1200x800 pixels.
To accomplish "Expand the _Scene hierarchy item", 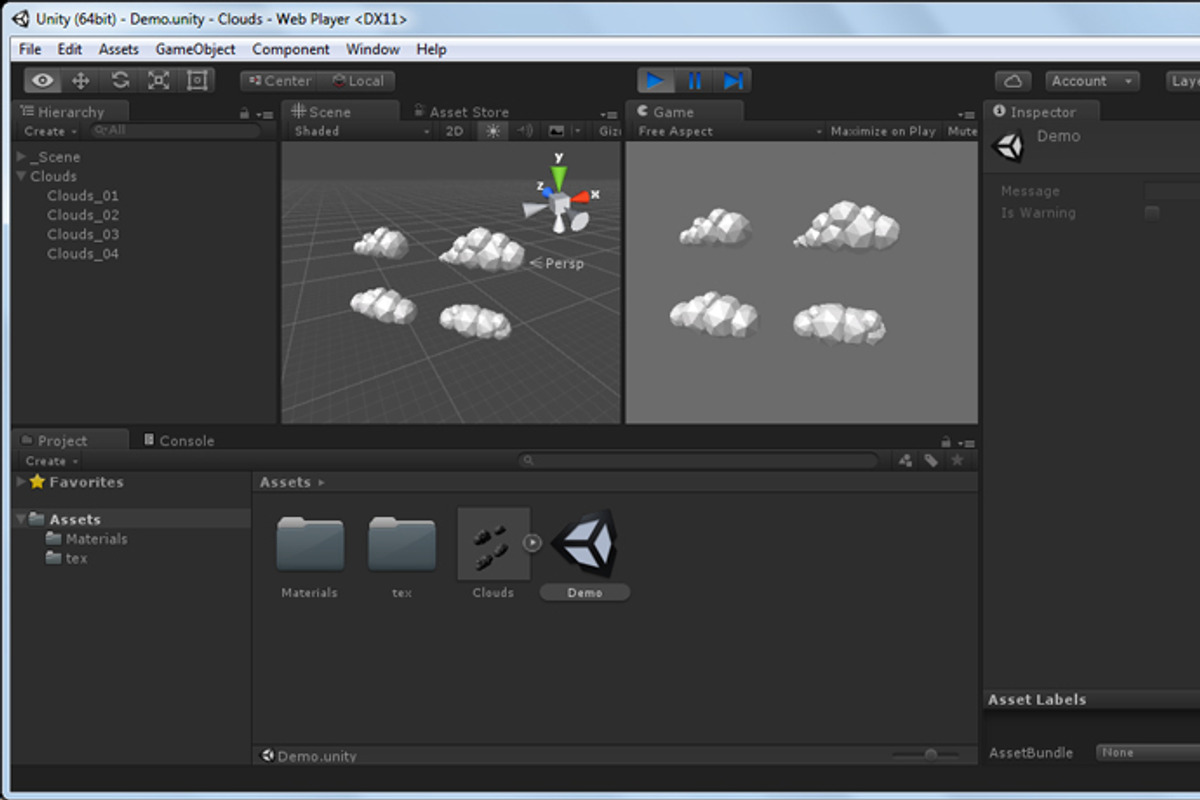I will click(22, 157).
